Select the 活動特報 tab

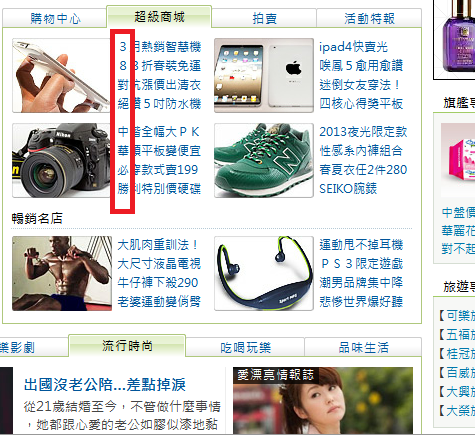[x=369, y=18]
